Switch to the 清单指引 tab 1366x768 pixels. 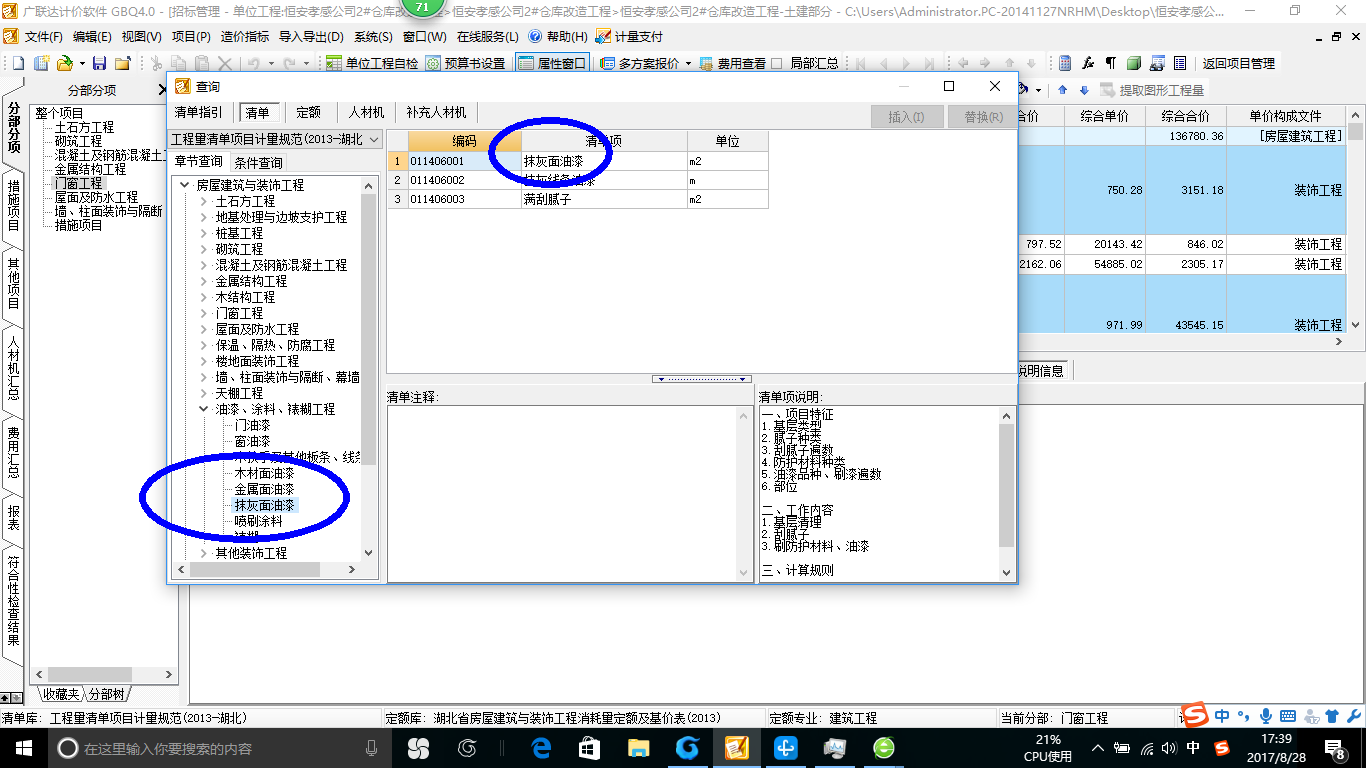pos(198,112)
